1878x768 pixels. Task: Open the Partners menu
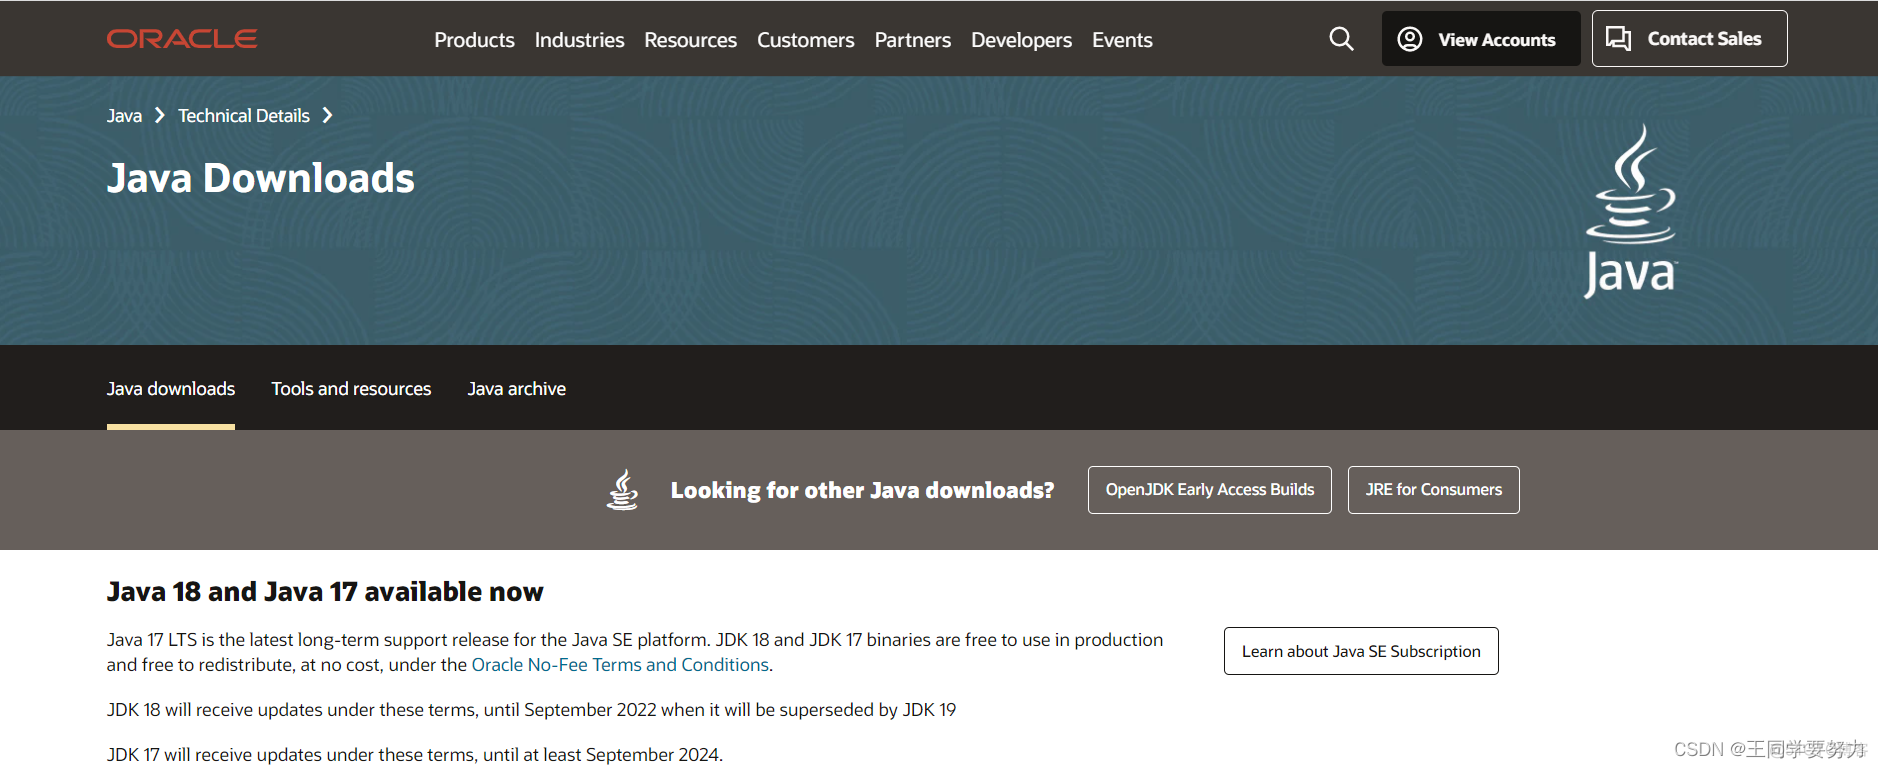[912, 40]
